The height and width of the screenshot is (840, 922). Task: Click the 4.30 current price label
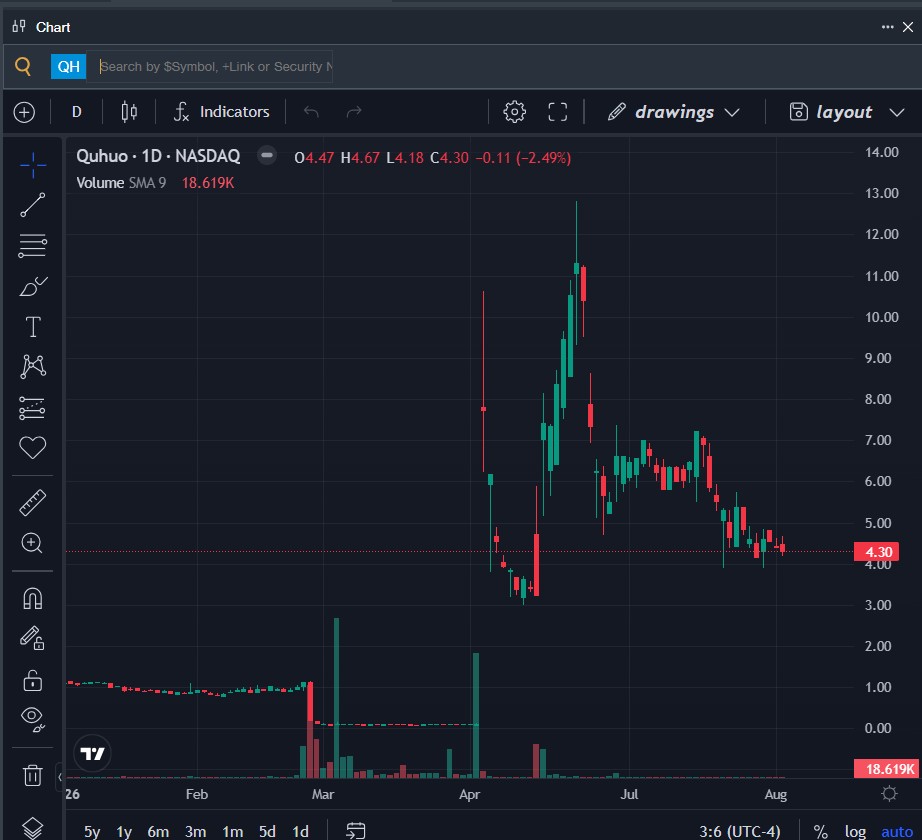(876, 551)
